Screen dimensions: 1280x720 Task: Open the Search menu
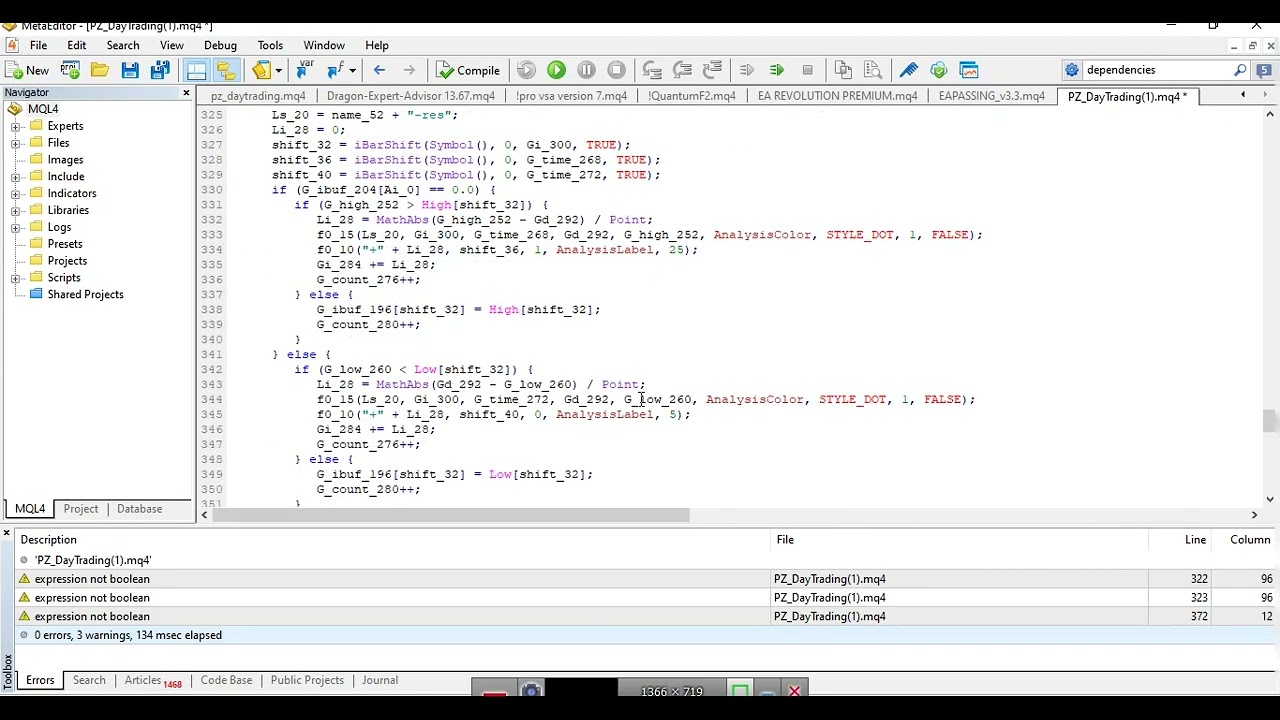coord(123,45)
